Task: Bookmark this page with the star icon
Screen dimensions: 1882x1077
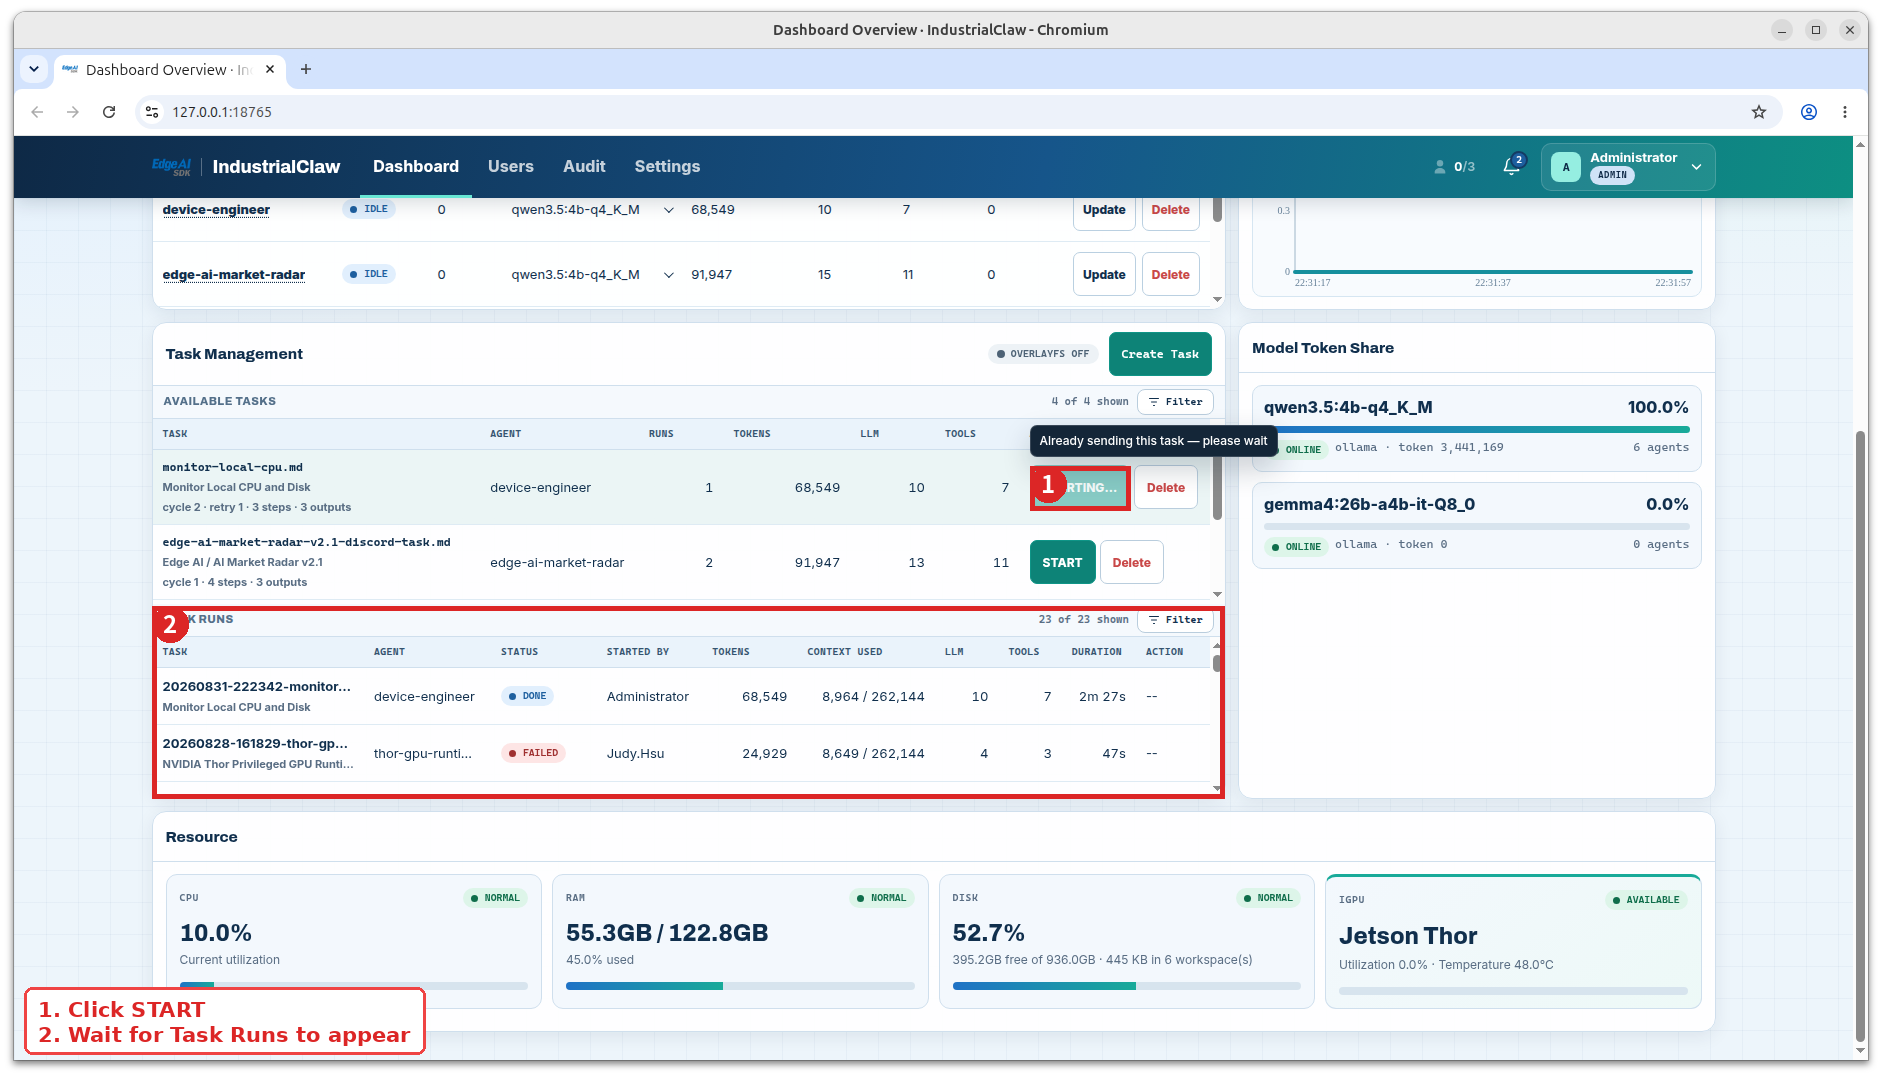Action: coord(1758,112)
